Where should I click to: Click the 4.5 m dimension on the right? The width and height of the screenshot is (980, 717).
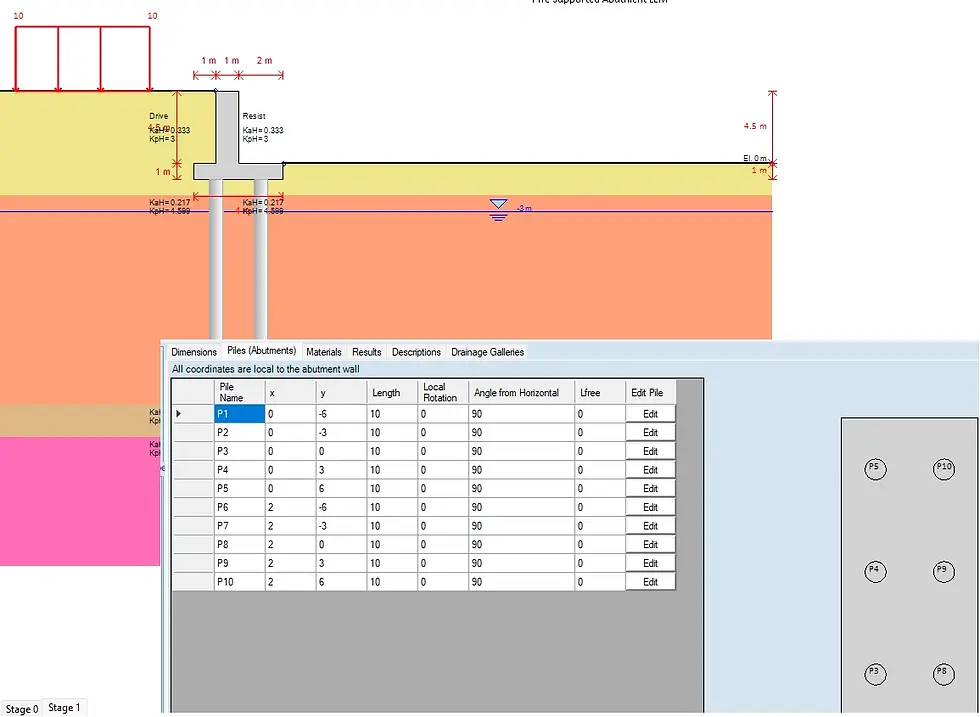[x=755, y=126]
